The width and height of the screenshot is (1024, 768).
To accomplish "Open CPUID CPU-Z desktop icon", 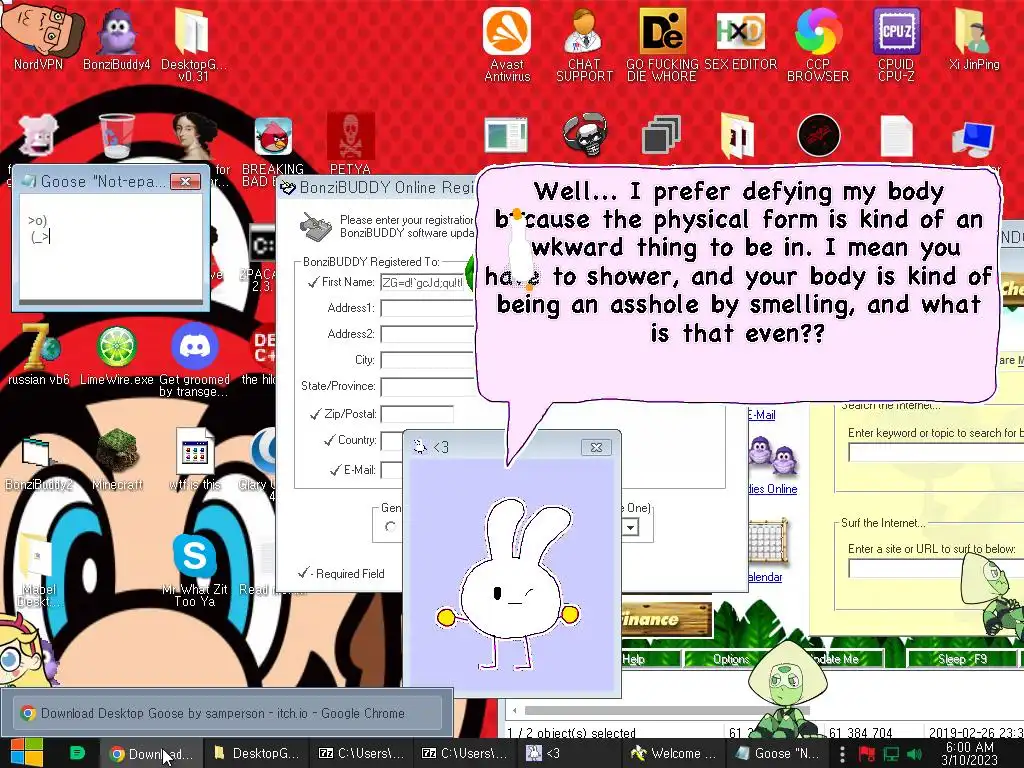I will (896, 42).
